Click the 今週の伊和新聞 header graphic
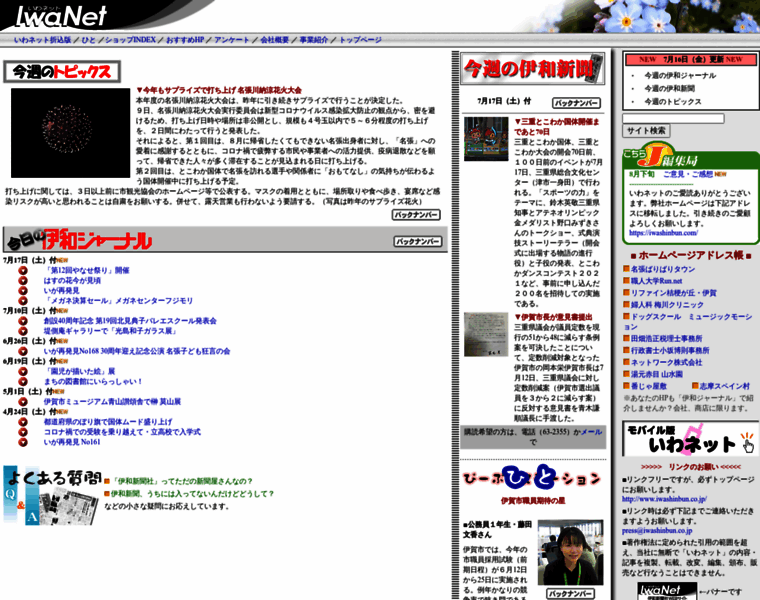The width and height of the screenshot is (760, 600). pos(532,68)
